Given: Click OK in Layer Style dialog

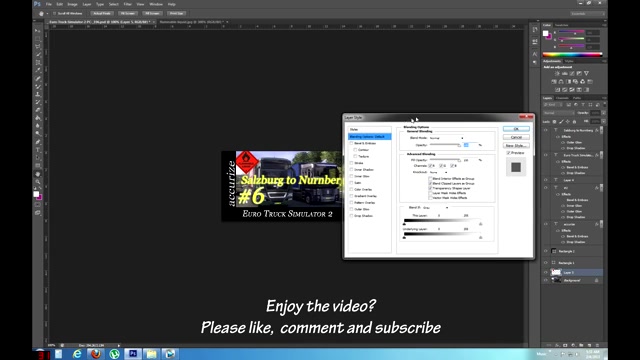Looking at the screenshot, I should pos(516,129).
